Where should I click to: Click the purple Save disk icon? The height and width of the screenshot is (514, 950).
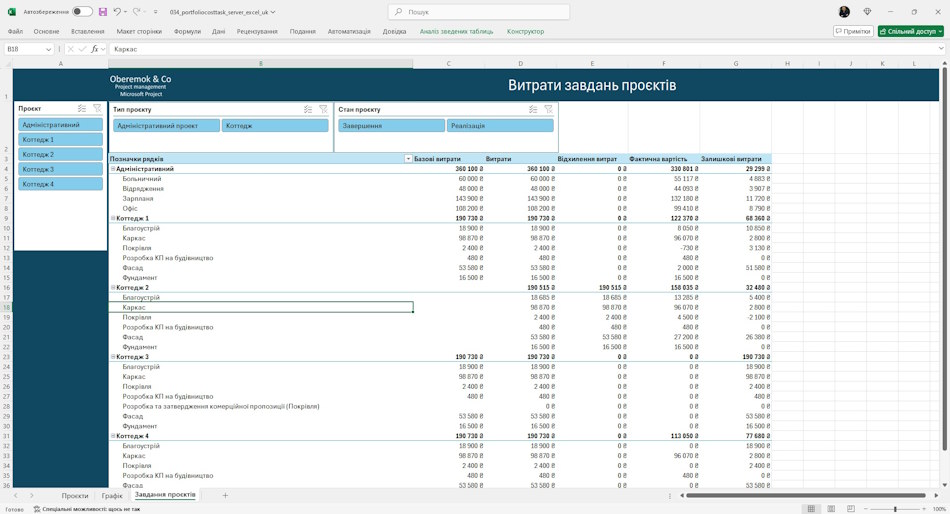pyautogui.click(x=102, y=12)
